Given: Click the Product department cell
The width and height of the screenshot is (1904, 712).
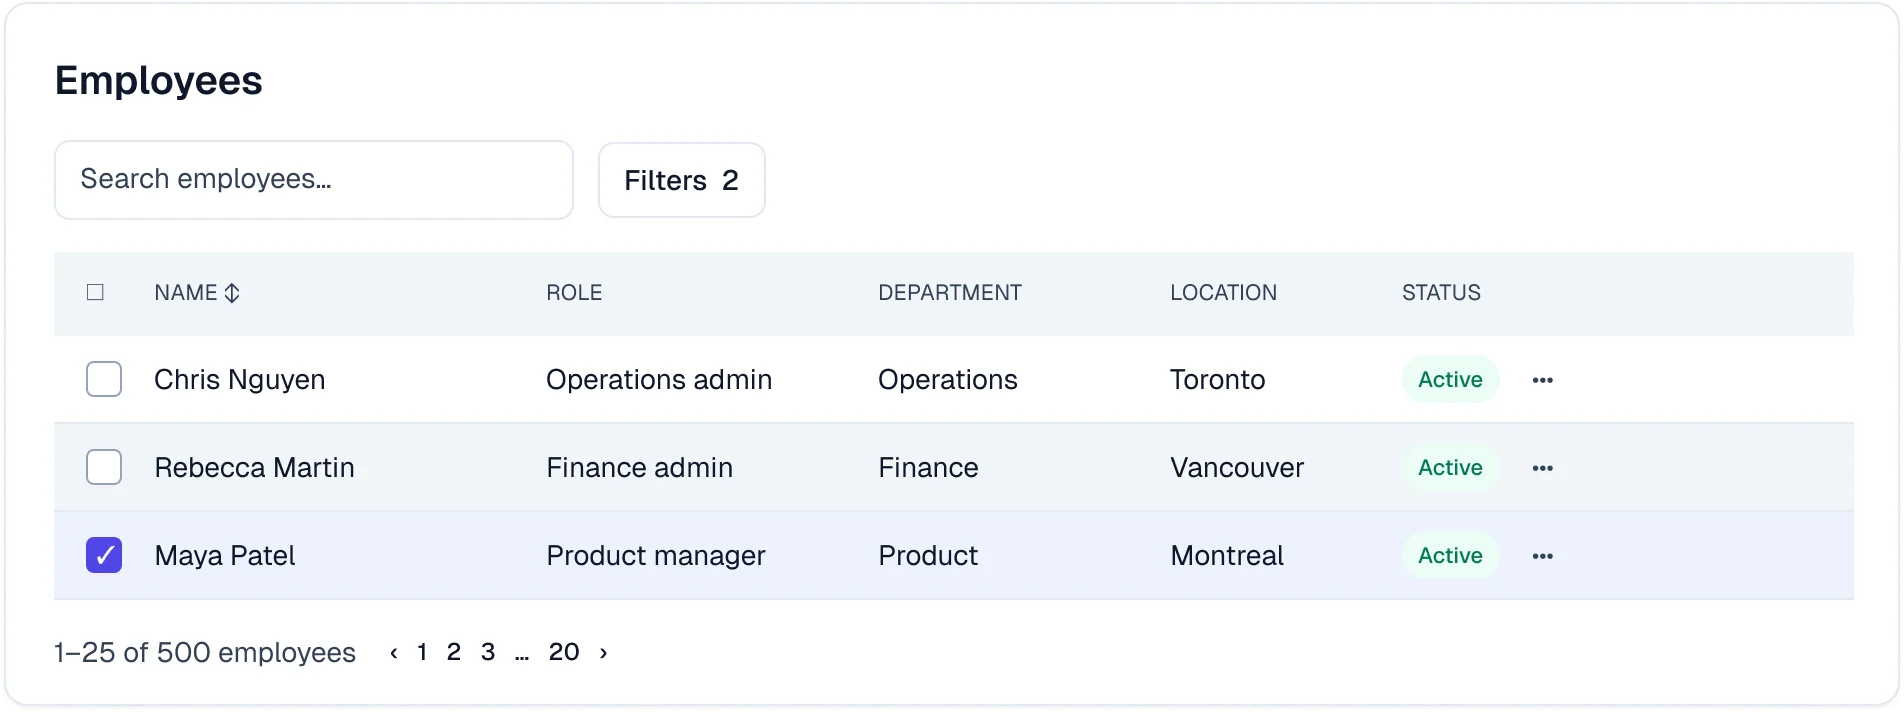Looking at the screenshot, I should (928, 556).
